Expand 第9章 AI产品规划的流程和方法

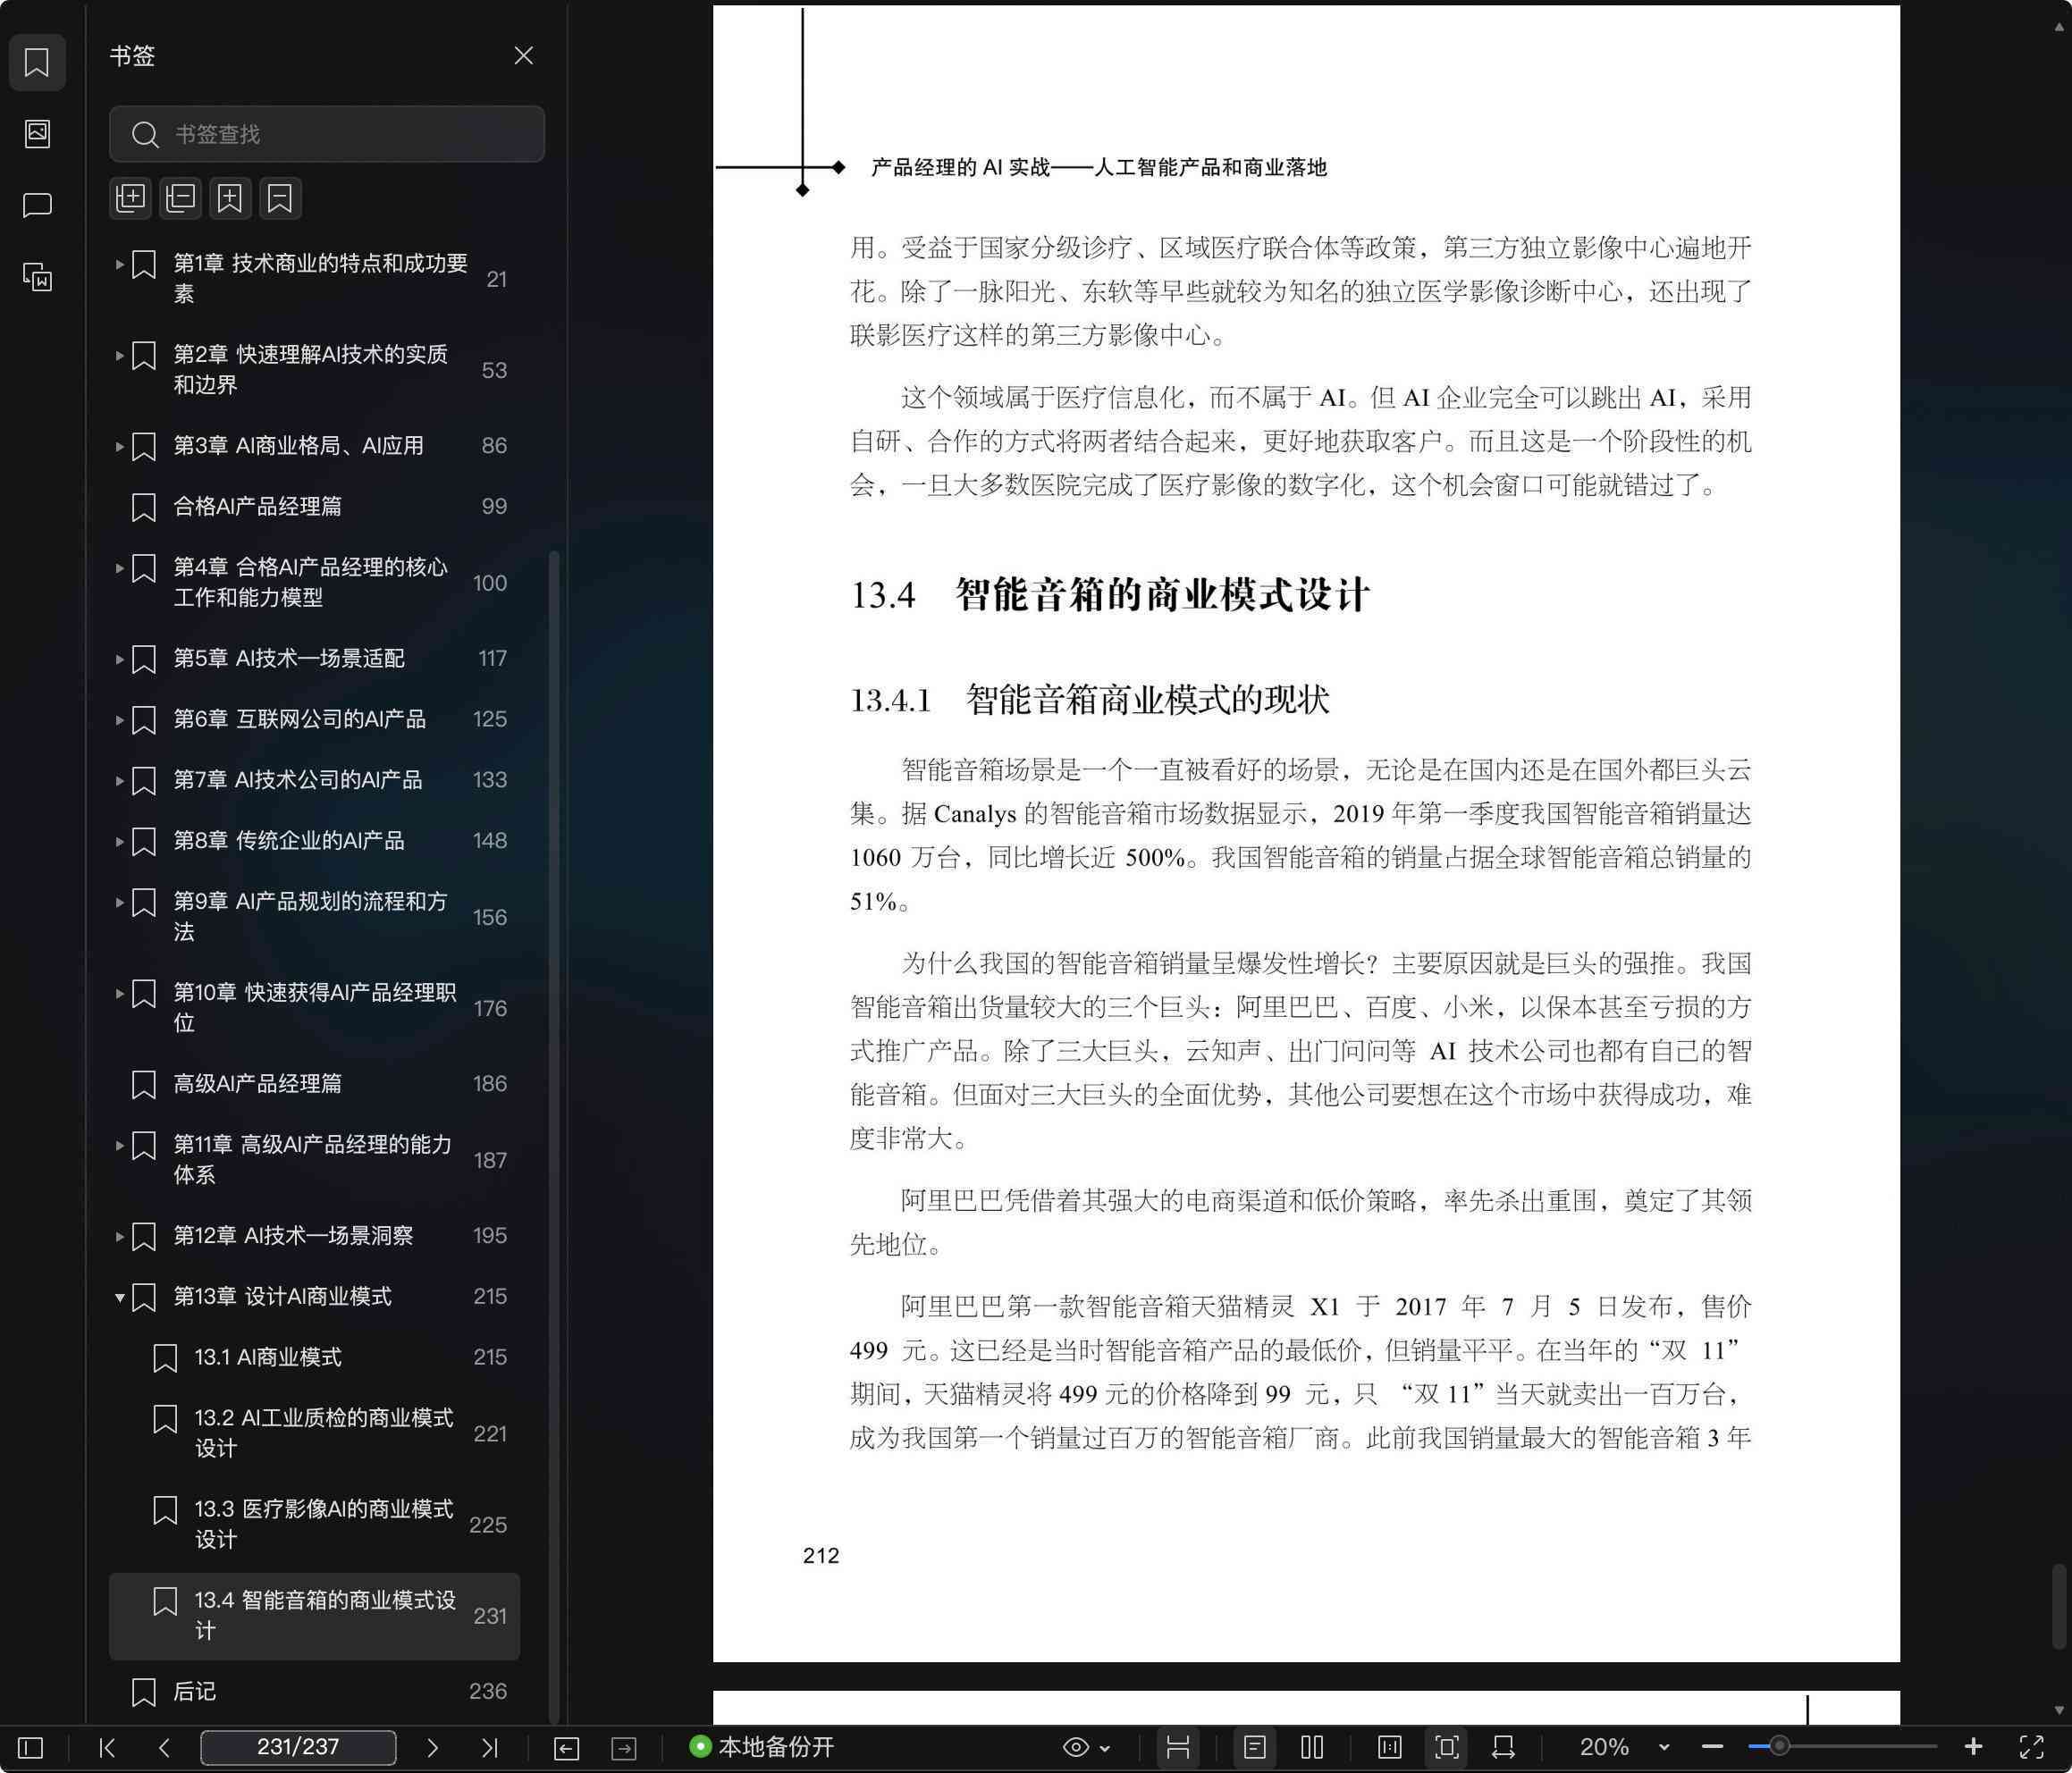(x=119, y=902)
